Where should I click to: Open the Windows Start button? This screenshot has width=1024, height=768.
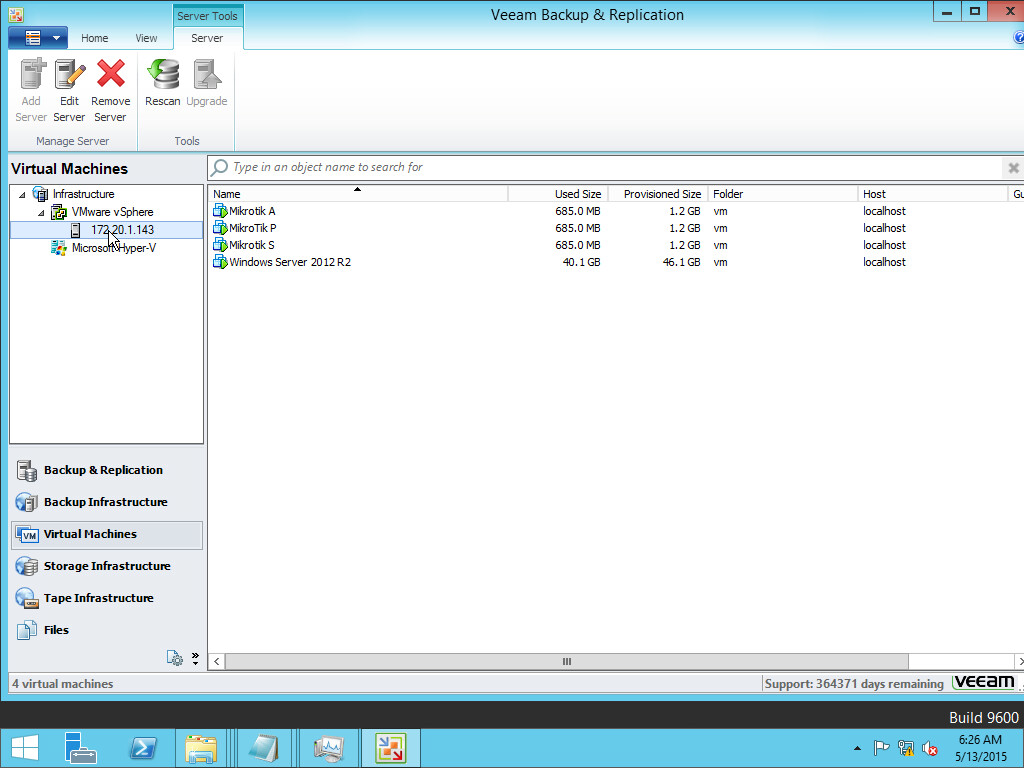pyautogui.click(x=25, y=748)
